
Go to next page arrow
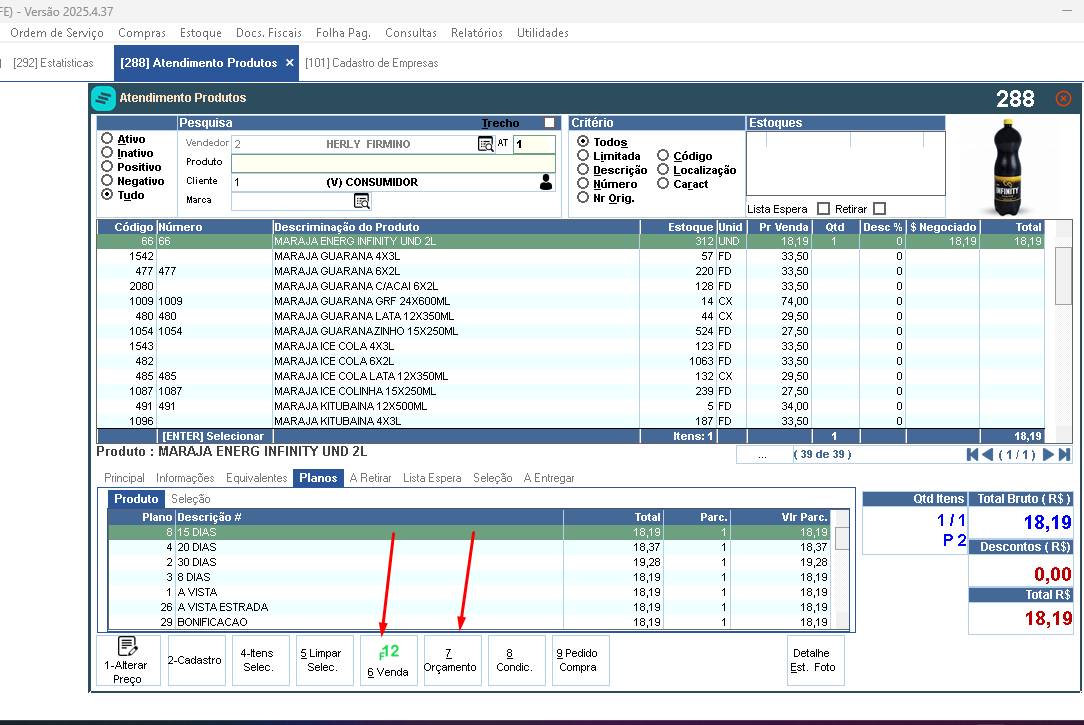[1048, 454]
